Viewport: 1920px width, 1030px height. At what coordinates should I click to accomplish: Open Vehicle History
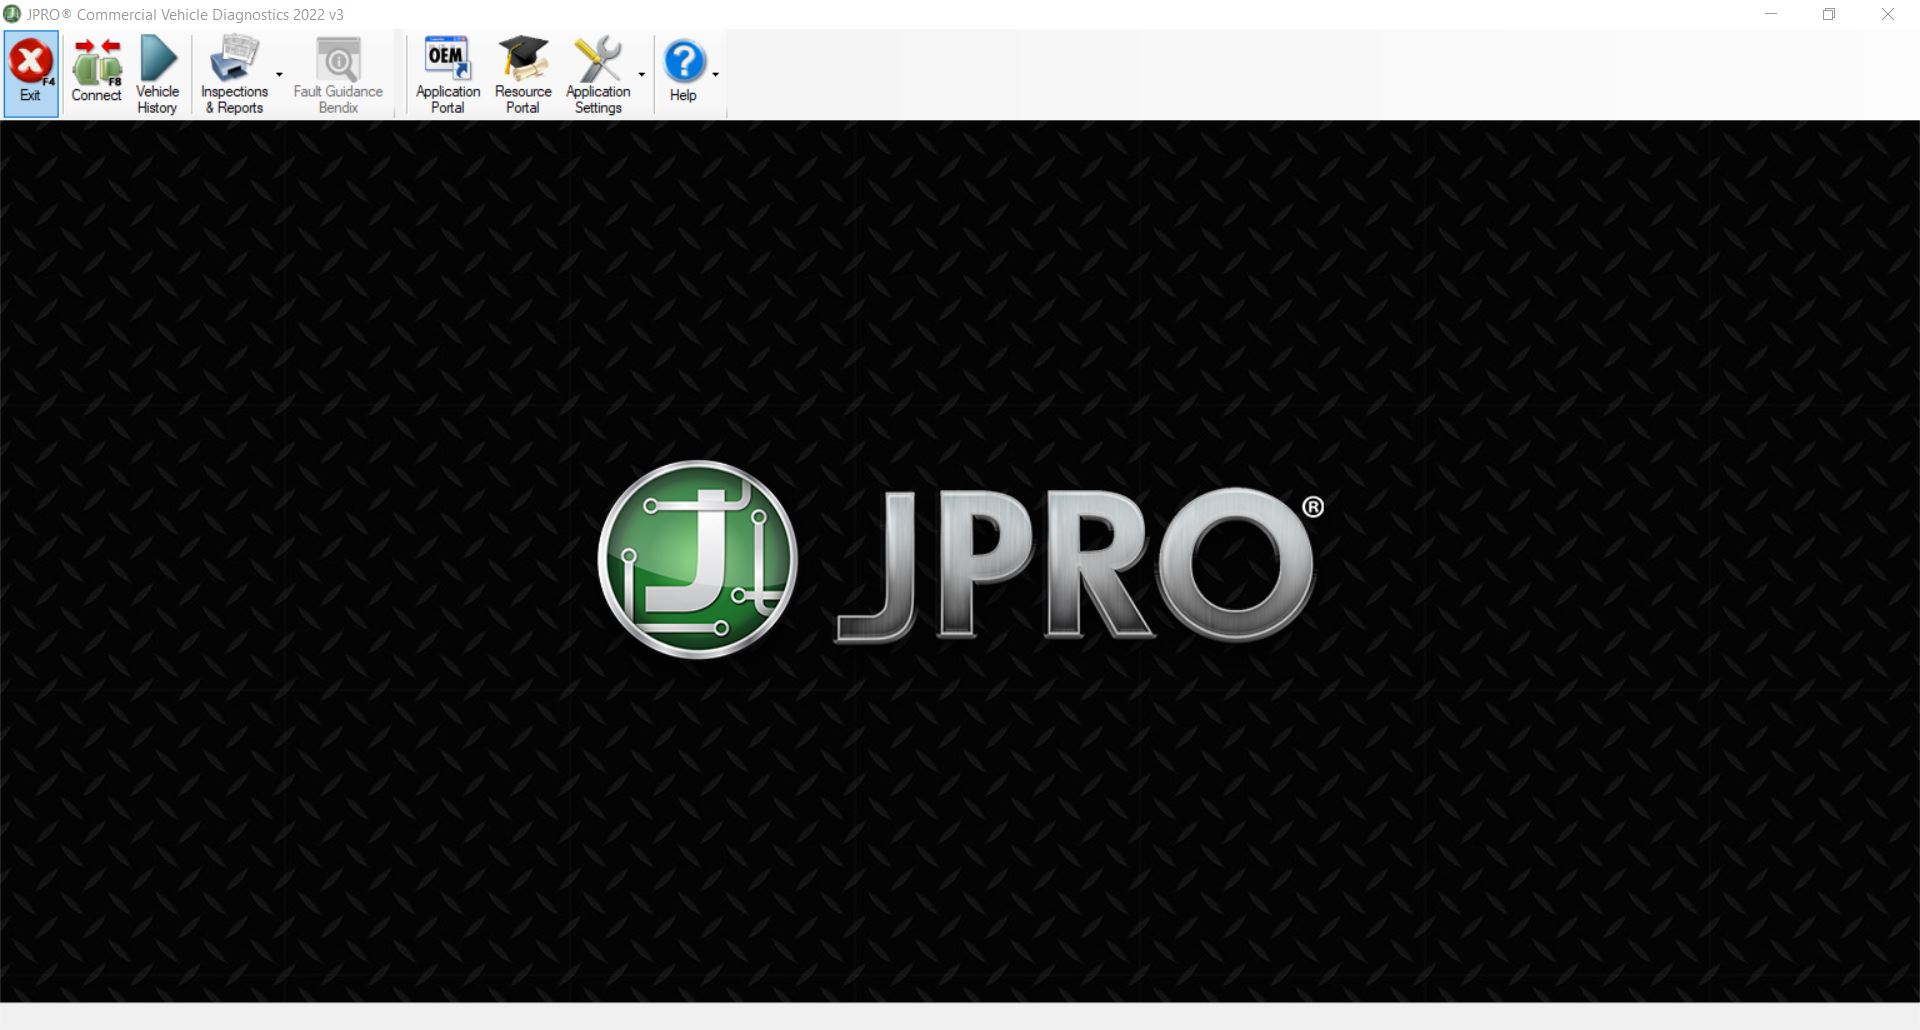pos(157,74)
